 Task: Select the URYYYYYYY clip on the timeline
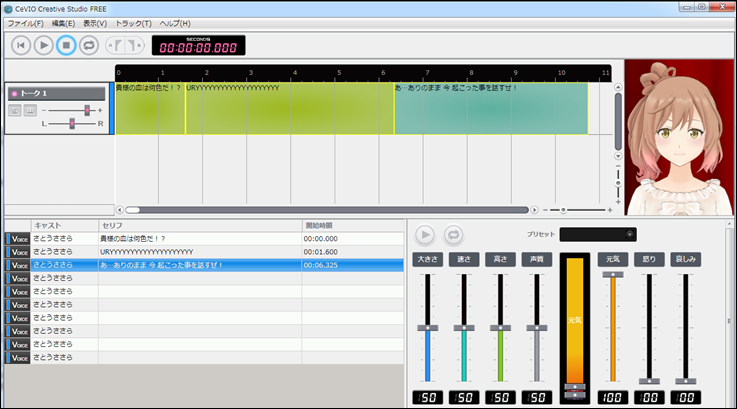pyautogui.click(x=290, y=109)
